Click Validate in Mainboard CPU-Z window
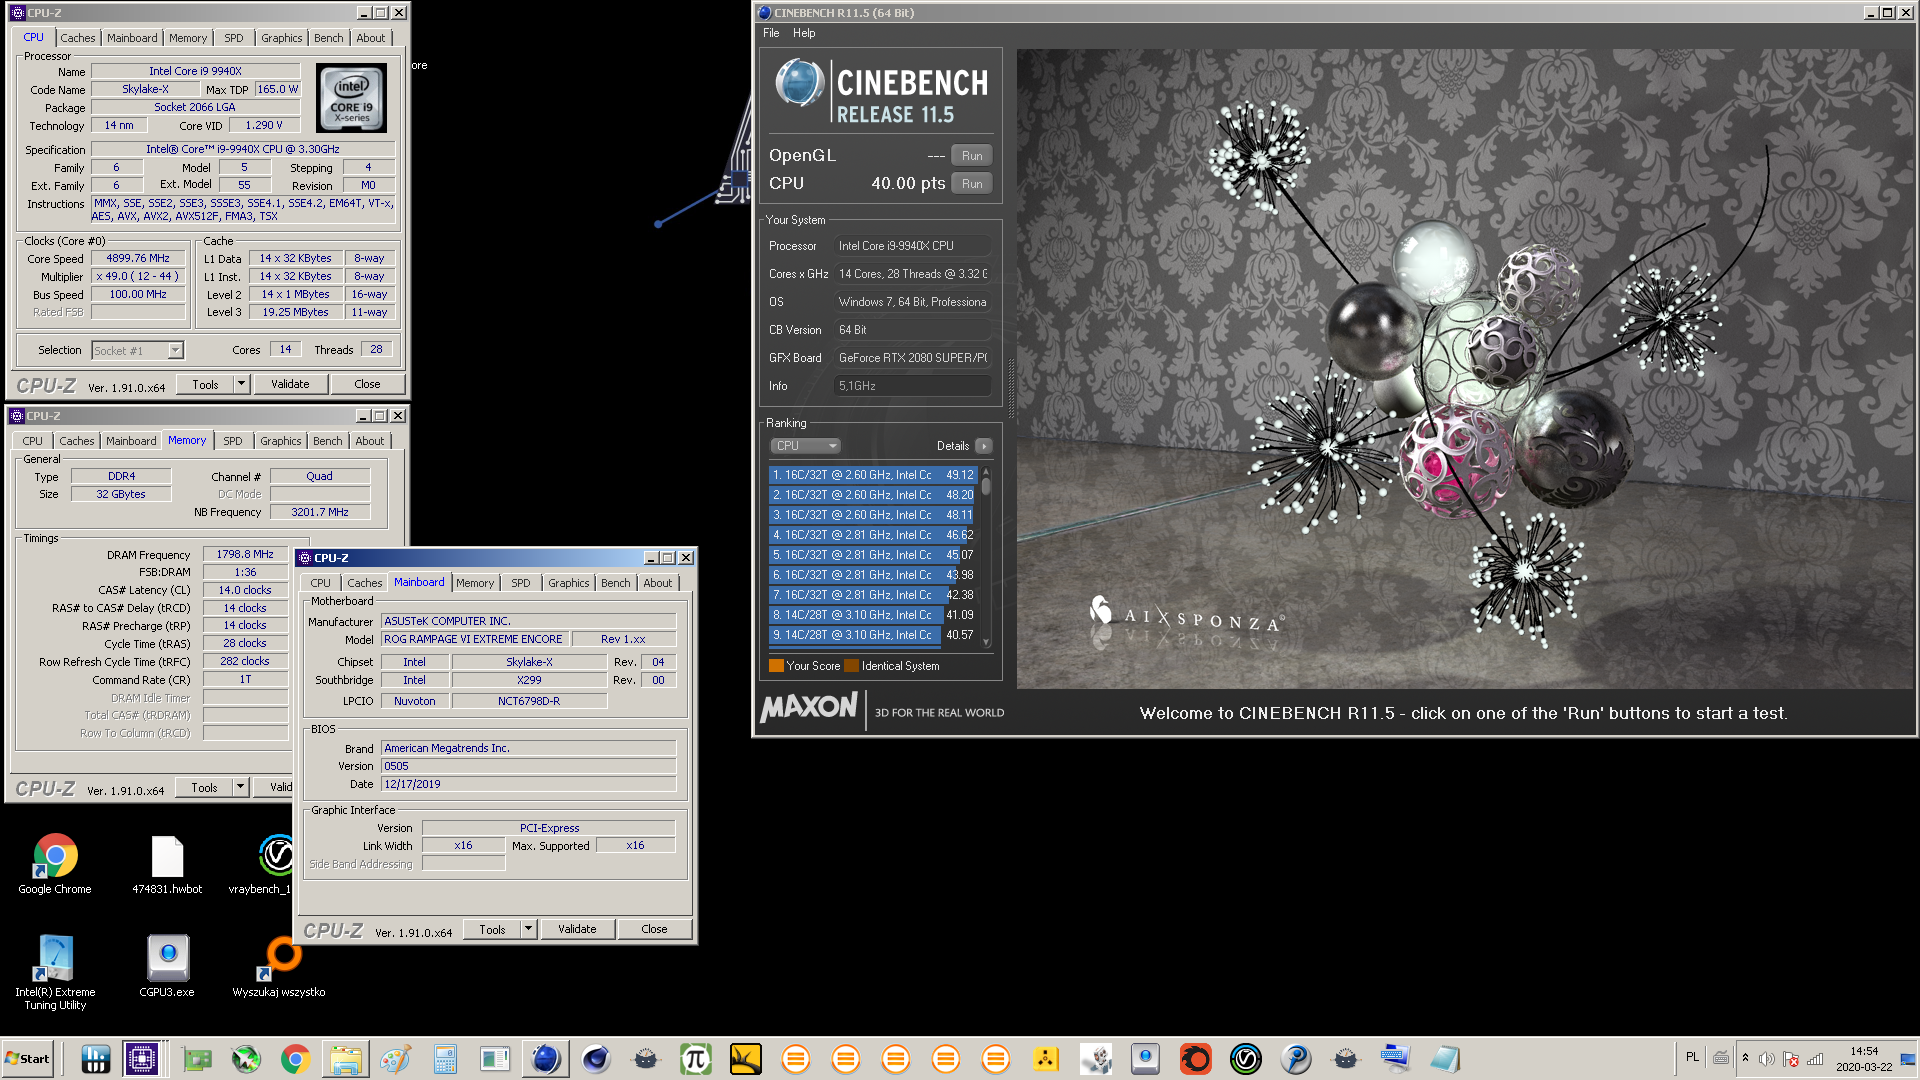The image size is (1920, 1080). (577, 929)
